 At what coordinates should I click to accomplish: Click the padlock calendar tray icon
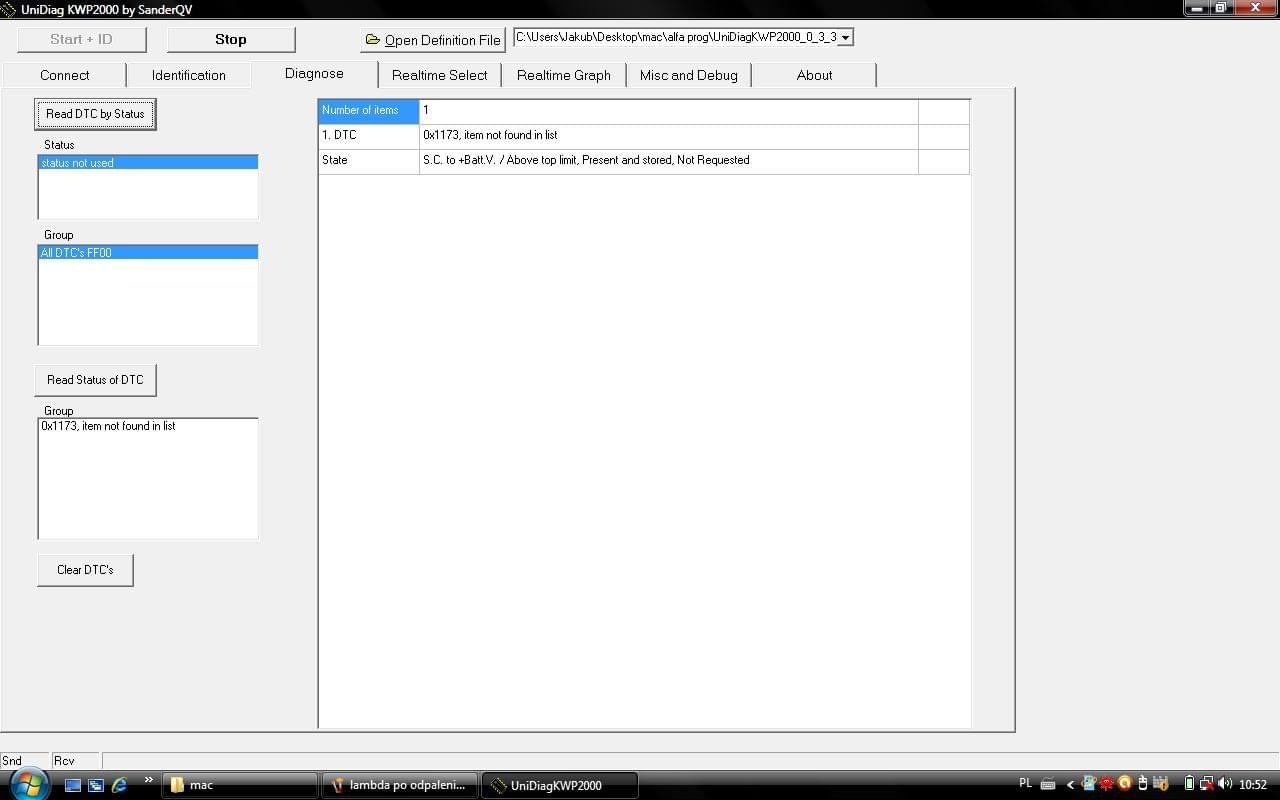click(x=1160, y=784)
